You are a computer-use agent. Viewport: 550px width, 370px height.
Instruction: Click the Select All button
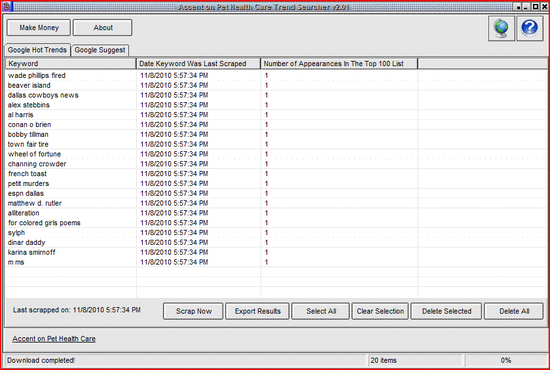(321, 311)
